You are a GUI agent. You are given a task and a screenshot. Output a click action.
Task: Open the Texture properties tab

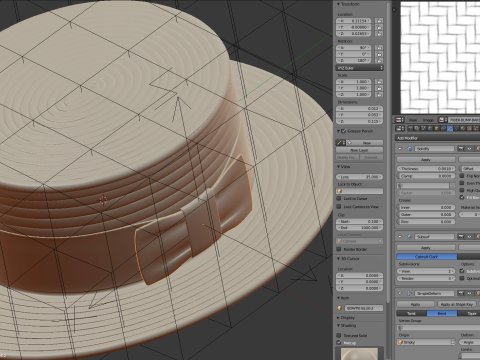(x=470, y=128)
